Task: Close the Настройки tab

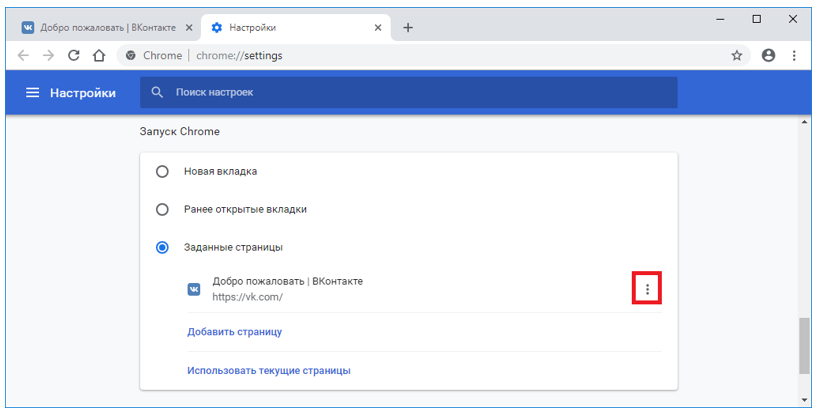Action: [378, 28]
